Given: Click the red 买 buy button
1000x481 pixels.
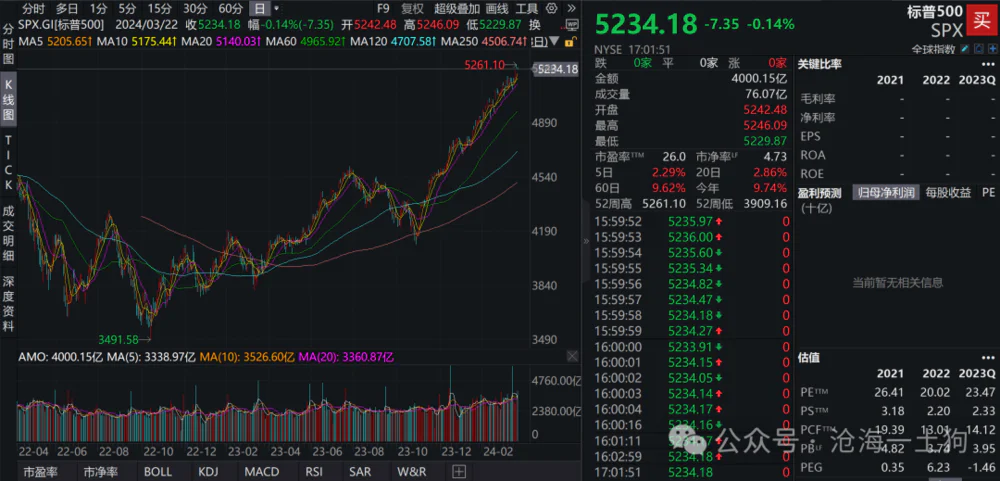Looking at the screenshot, I should pyautogui.click(x=983, y=20).
